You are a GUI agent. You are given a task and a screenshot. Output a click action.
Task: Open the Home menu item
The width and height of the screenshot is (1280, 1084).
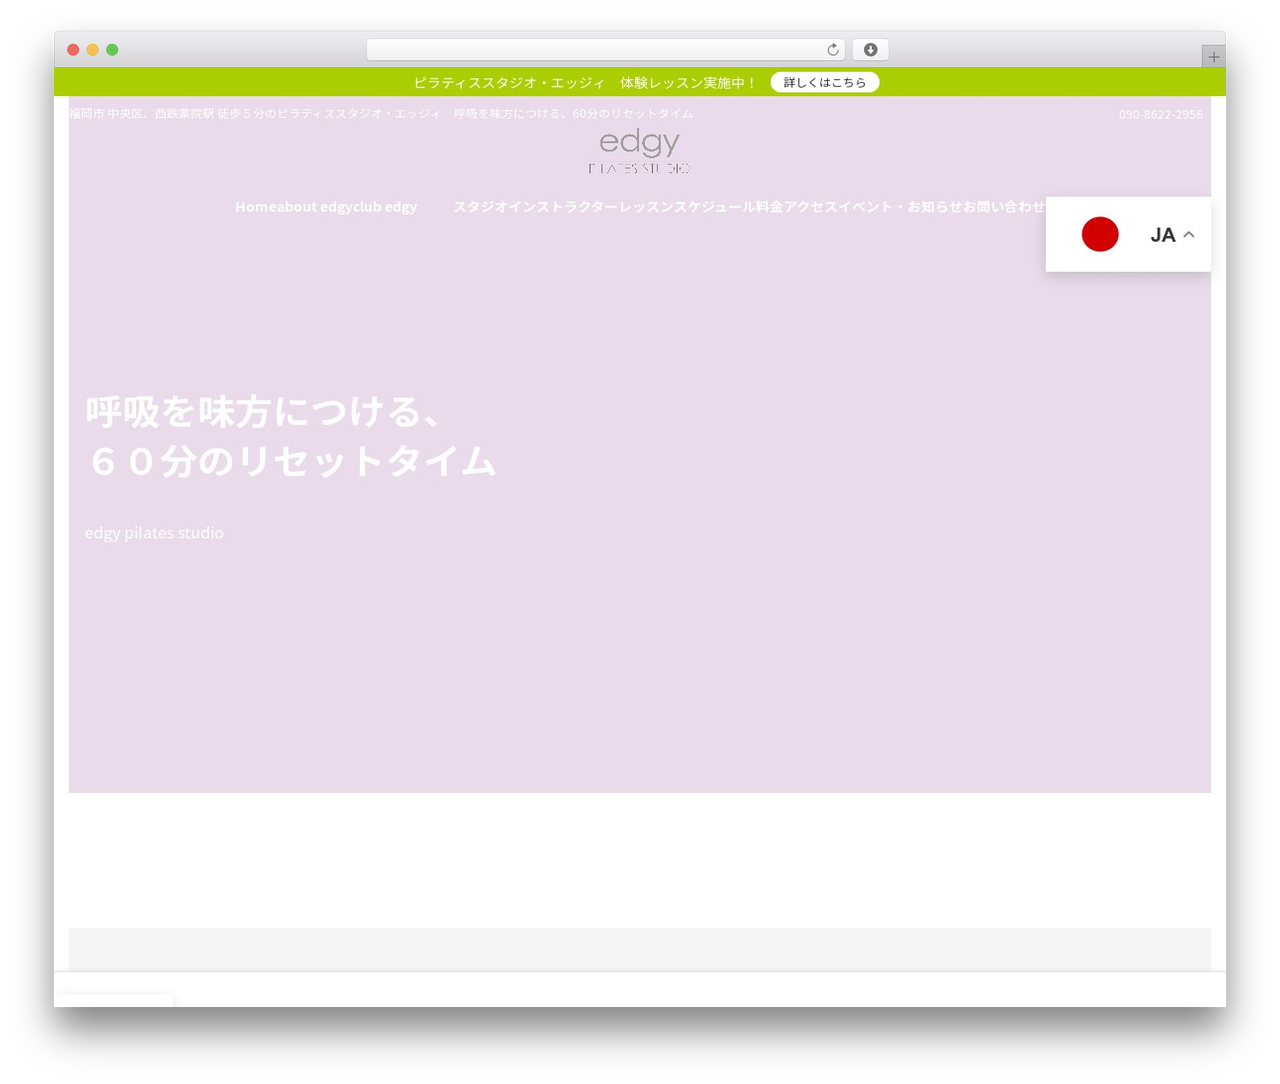256,206
